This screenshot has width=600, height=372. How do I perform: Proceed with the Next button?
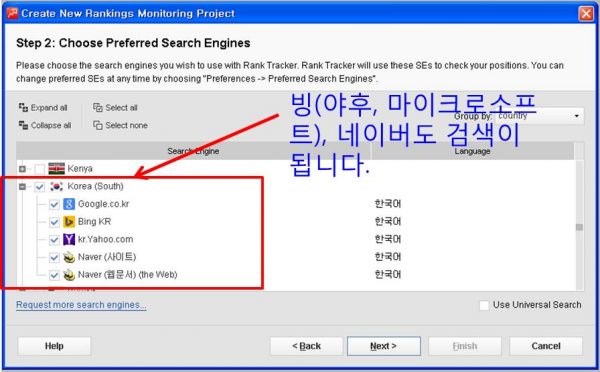click(384, 346)
